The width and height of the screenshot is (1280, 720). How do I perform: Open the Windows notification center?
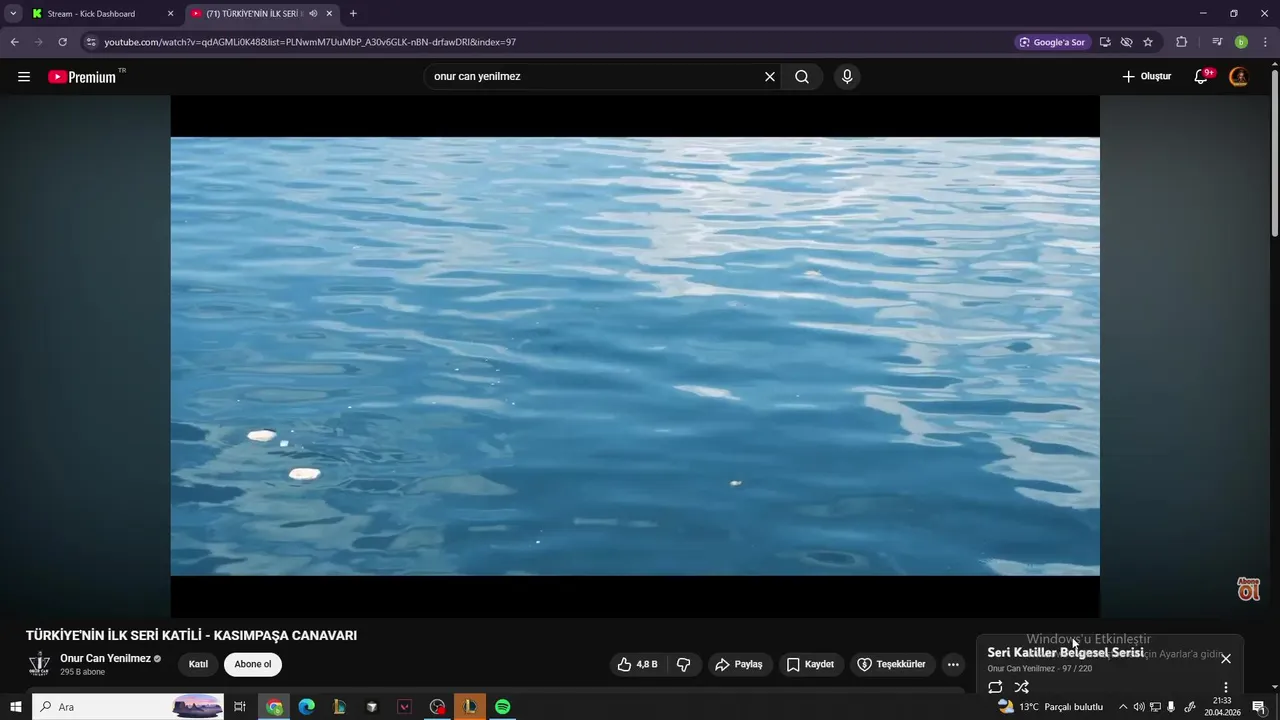1259,707
